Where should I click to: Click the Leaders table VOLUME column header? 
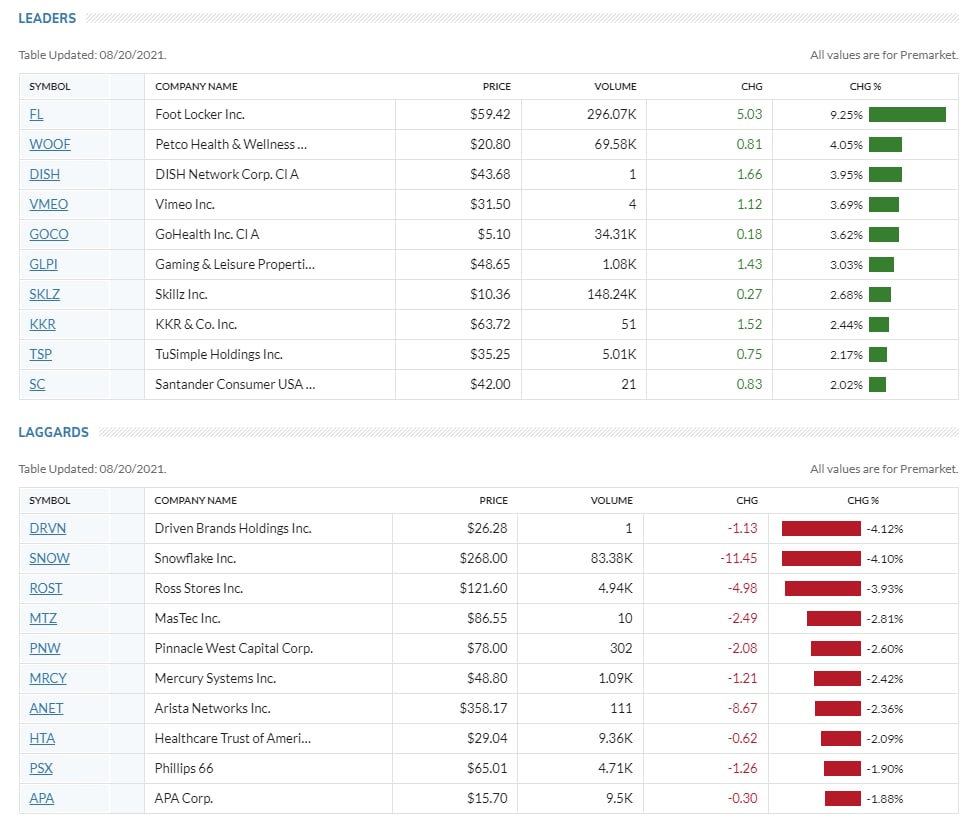point(615,87)
